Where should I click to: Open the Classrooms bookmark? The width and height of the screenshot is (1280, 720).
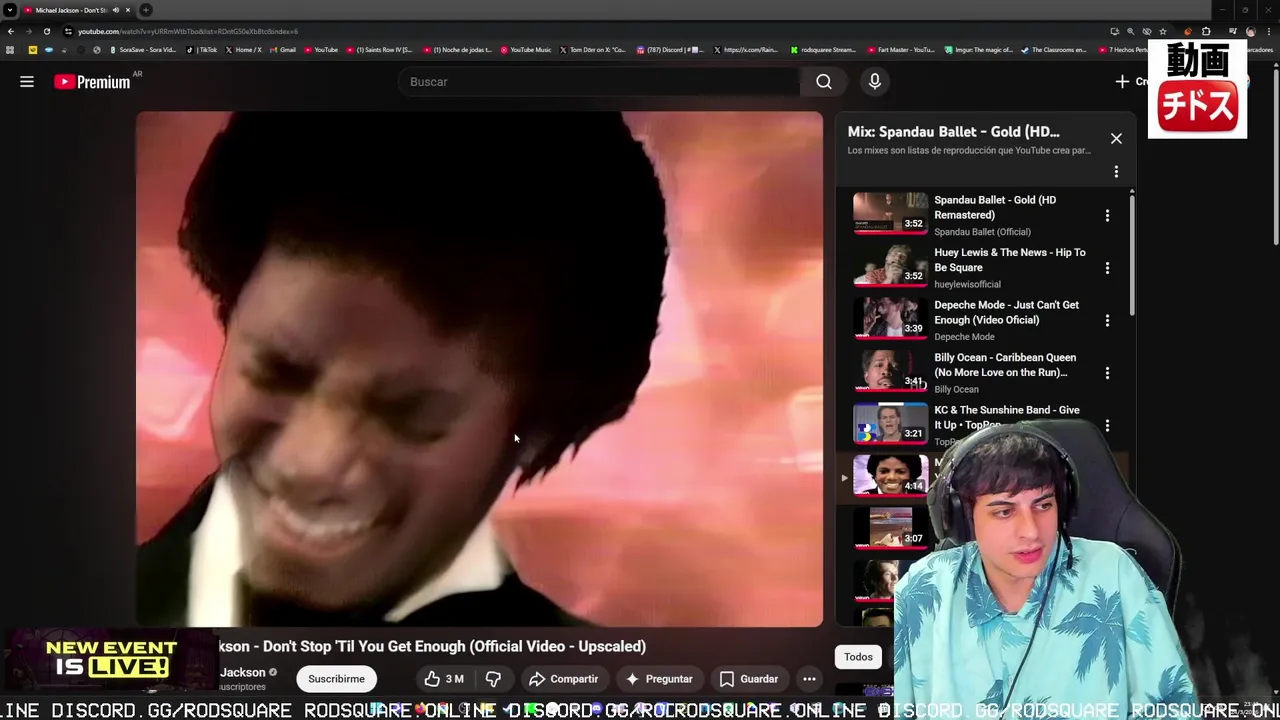1054,50
